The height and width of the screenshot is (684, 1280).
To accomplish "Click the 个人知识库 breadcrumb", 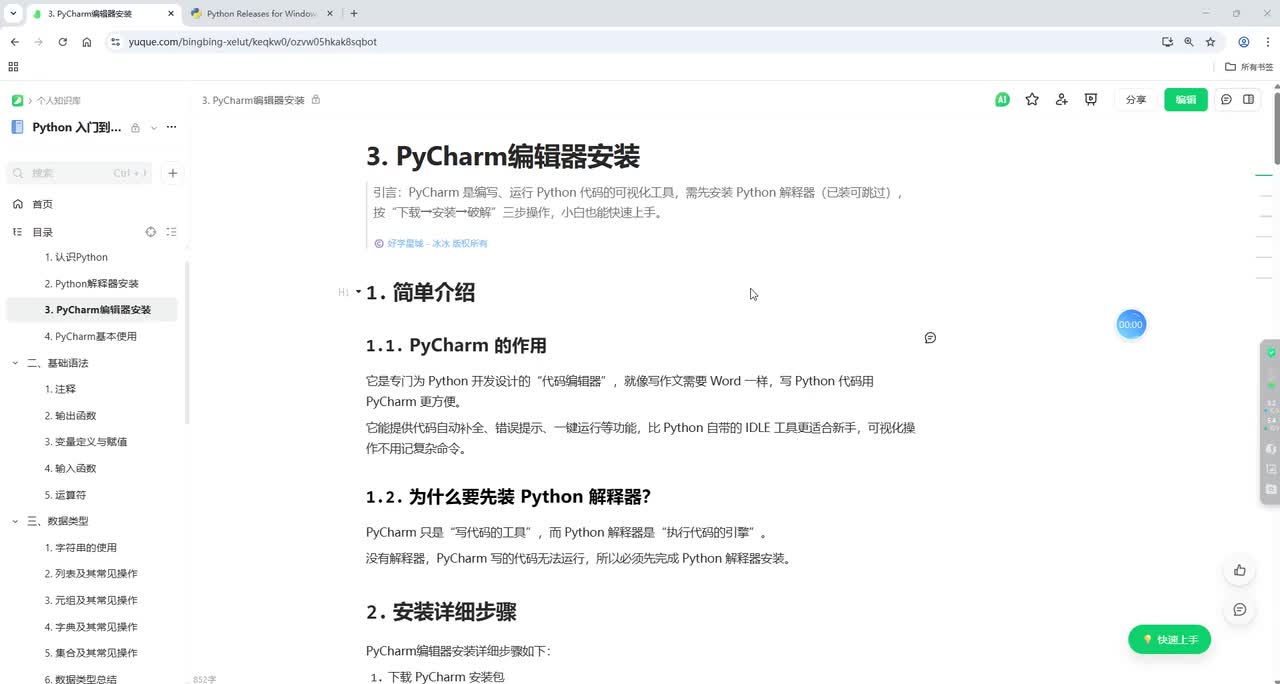I will coord(59,101).
